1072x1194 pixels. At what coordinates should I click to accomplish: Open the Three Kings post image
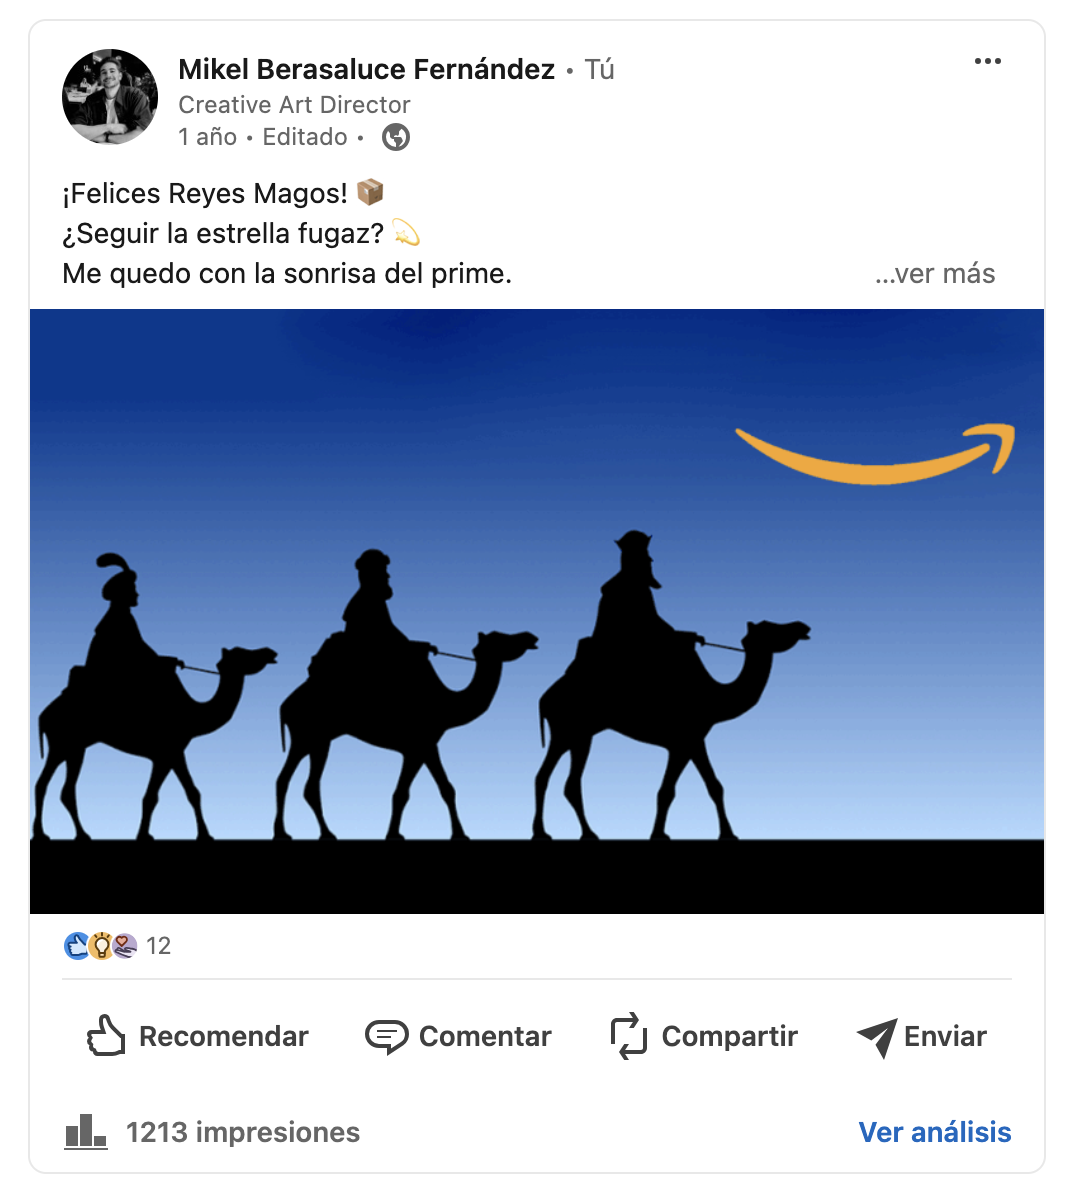pos(537,611)
